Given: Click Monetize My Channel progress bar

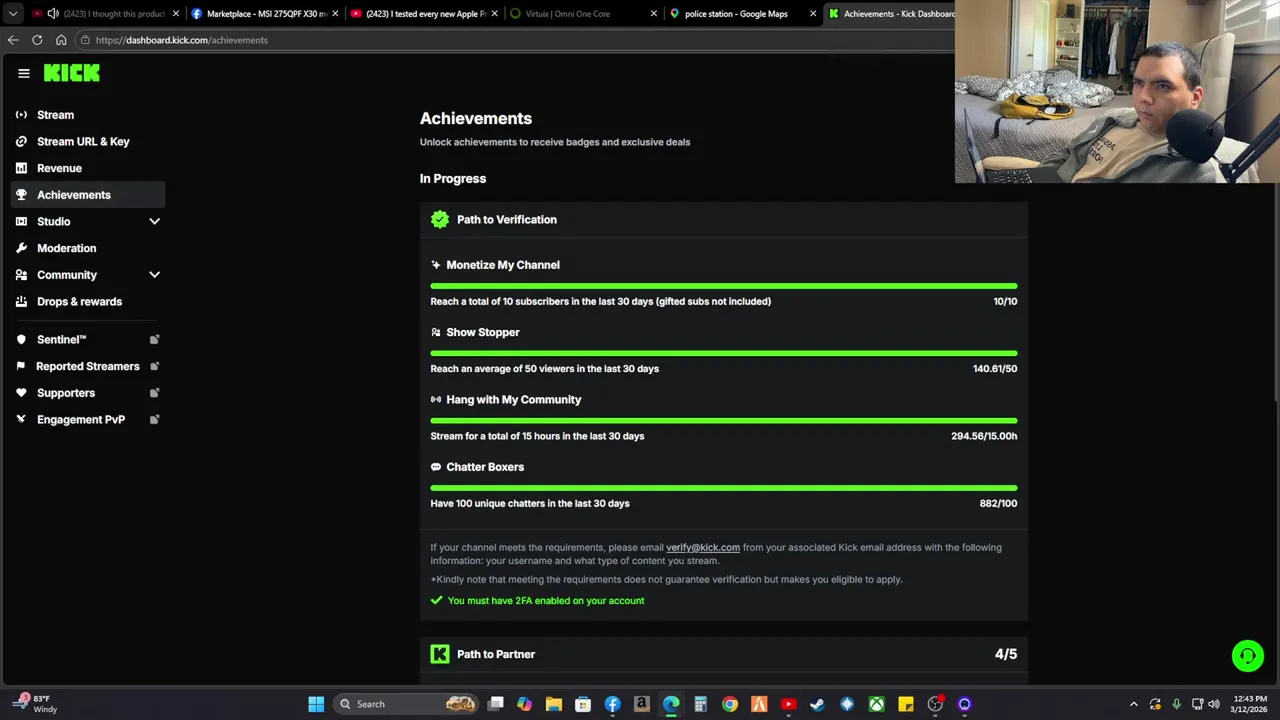Looking at the screenshot, I should click(x=724, y=286).
